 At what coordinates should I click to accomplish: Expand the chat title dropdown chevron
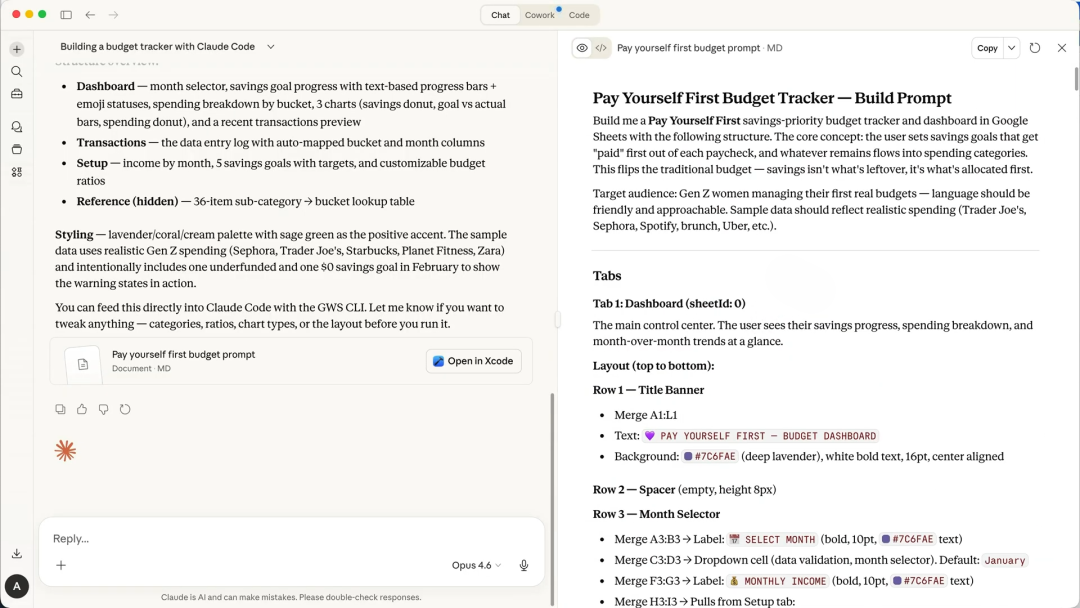[271, 47]
